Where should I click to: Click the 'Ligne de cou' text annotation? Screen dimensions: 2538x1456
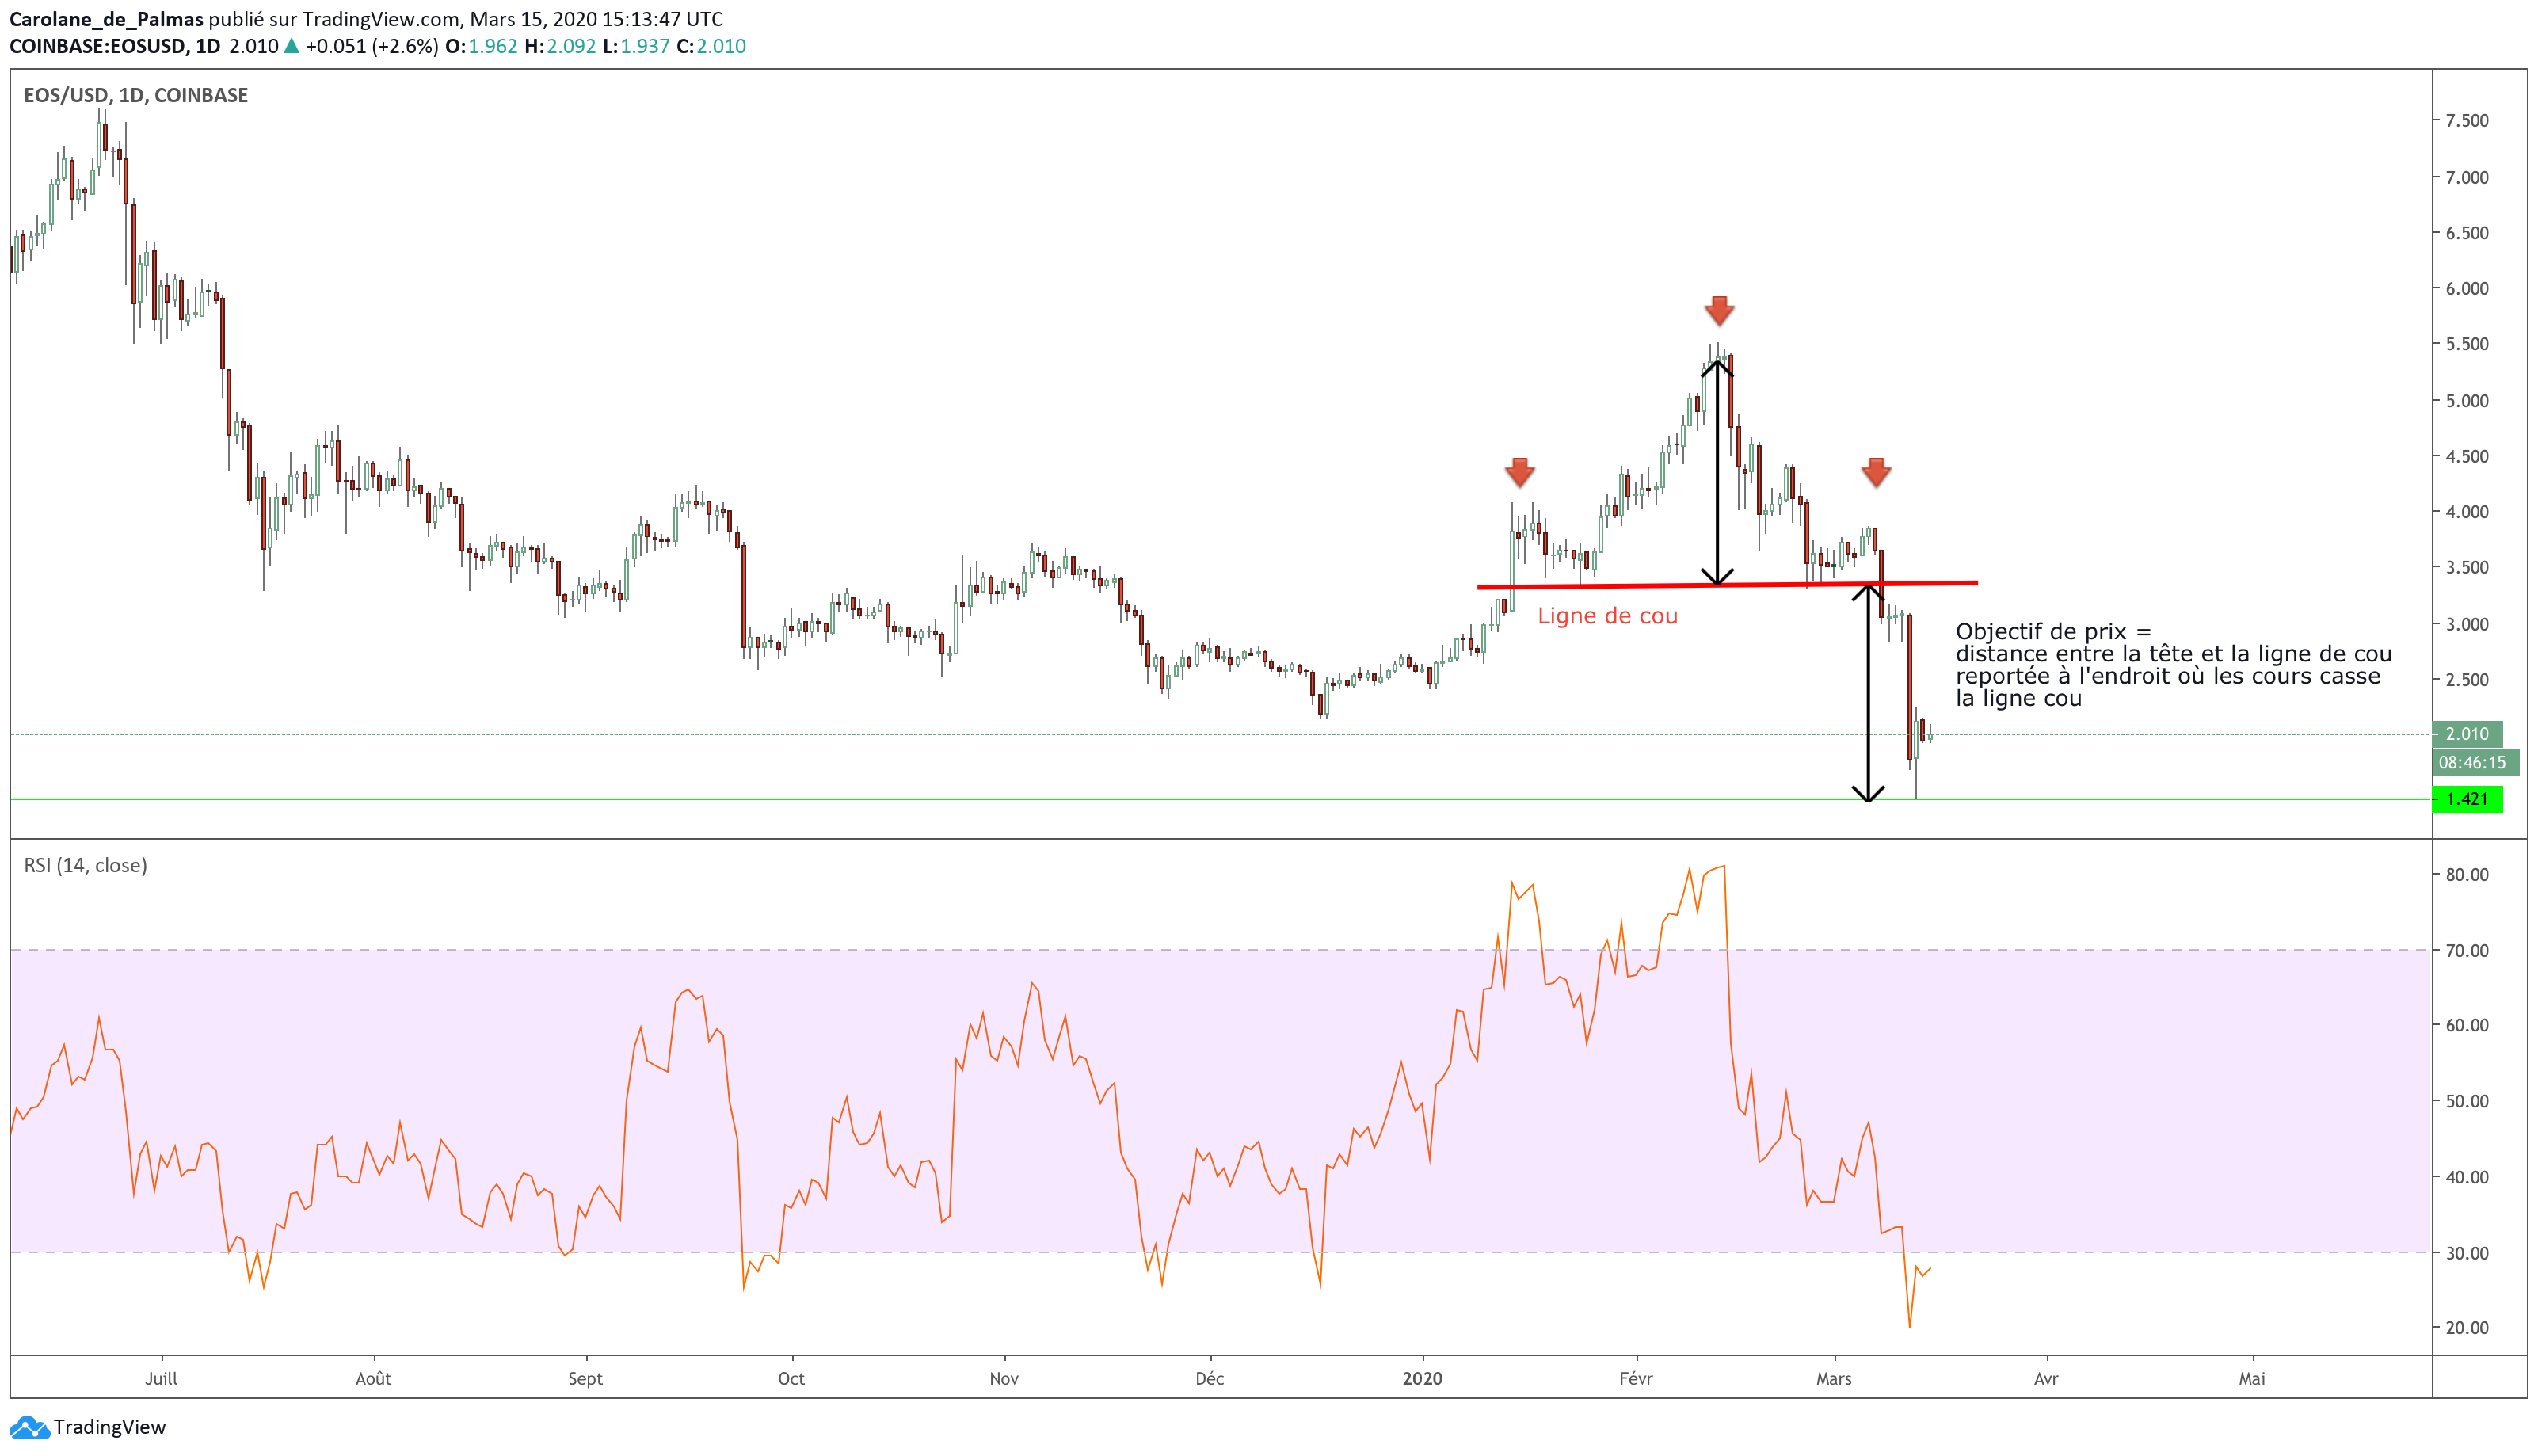point(1607,616)
